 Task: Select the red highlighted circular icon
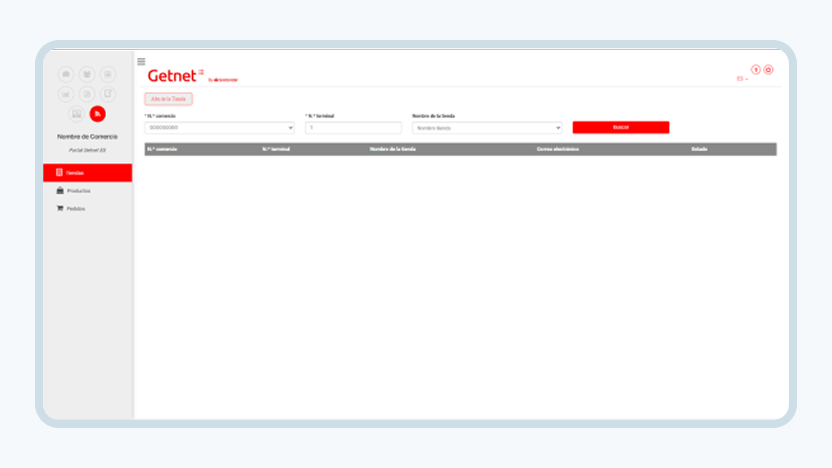click(98, 114)
